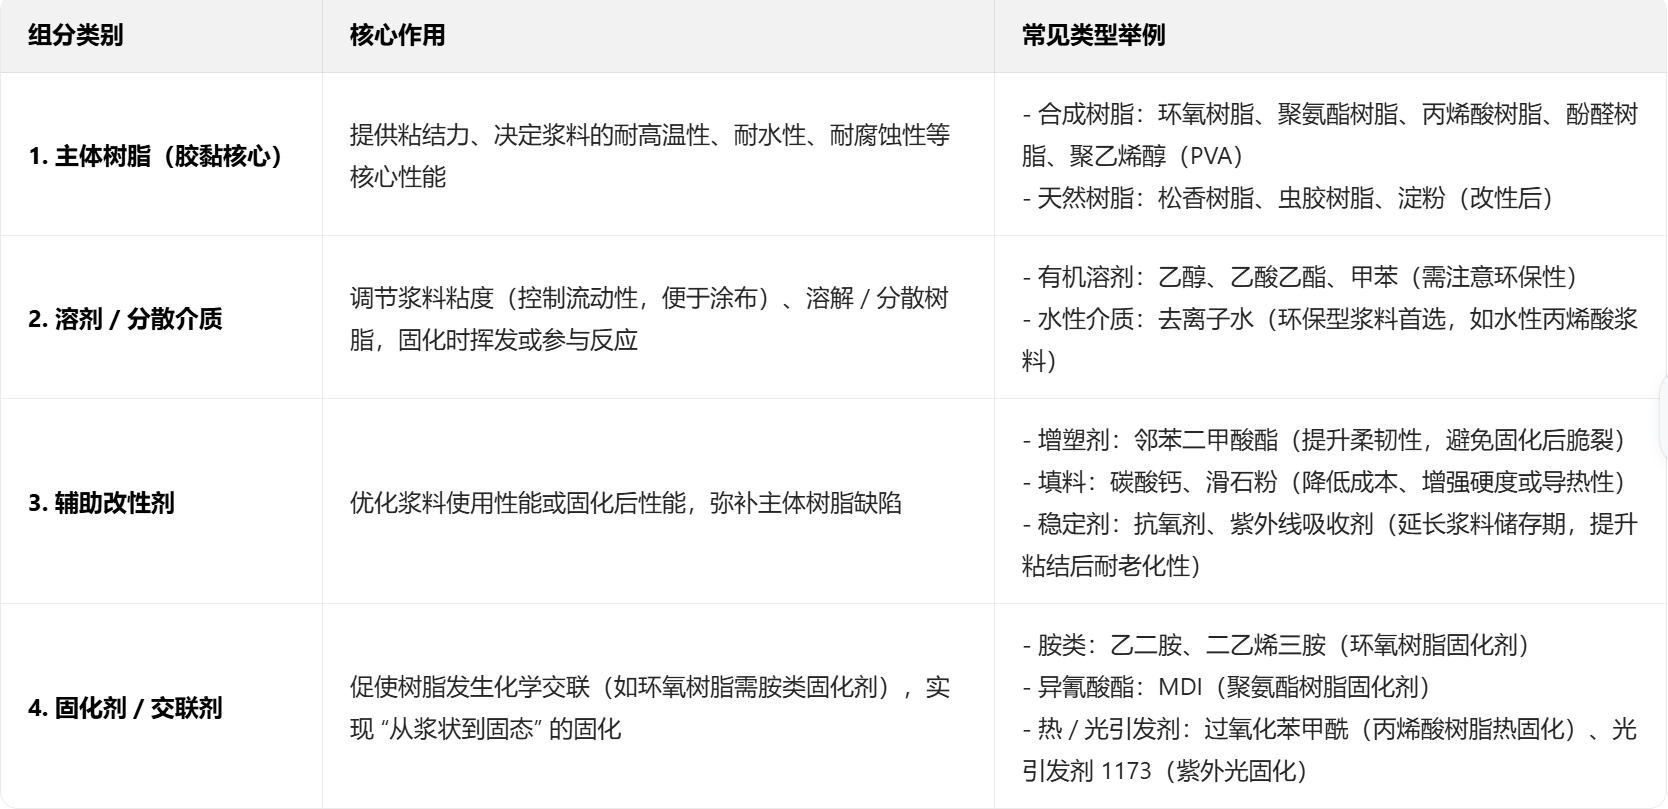Click the 增塑剂 examples line
This screenshot has height=809, width=1668.
(1328, 440)
